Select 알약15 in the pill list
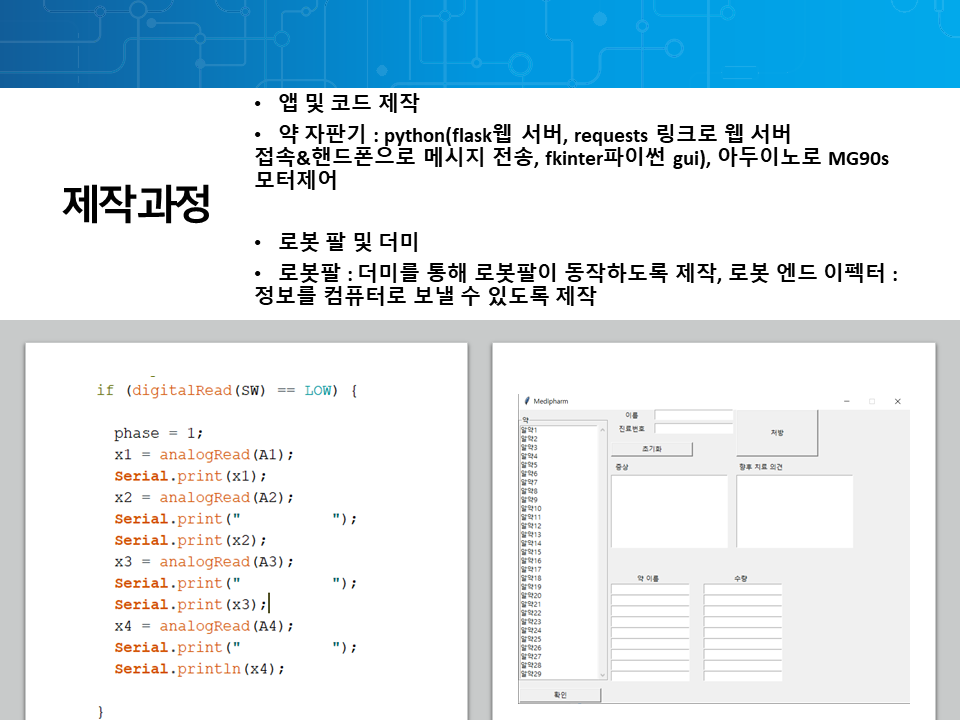Image resolution: width=960 pixels, height=720 pixels. click(x=531, y=552)
